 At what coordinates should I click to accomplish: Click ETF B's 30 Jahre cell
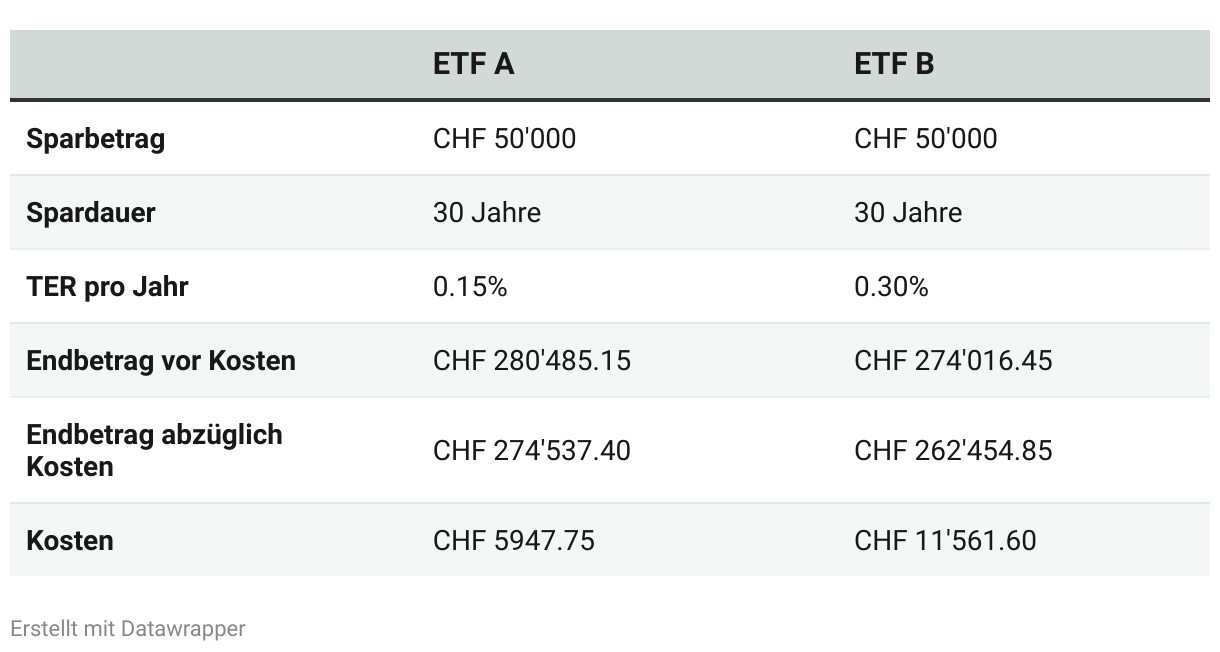[908, 213]
